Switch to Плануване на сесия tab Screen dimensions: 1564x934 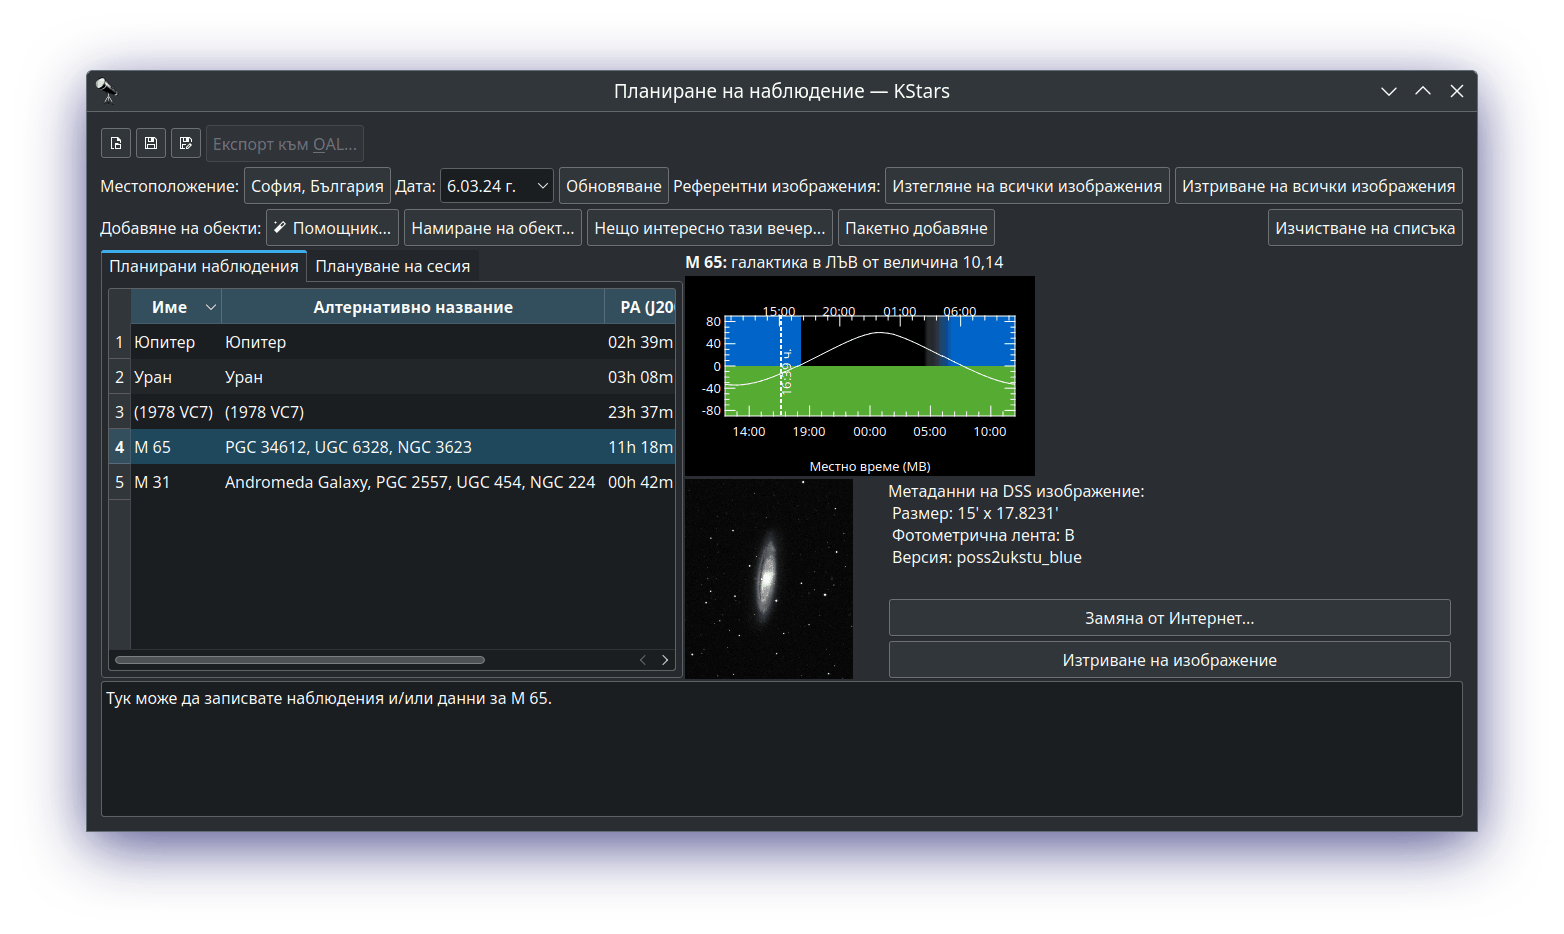(x=392, y=266)
